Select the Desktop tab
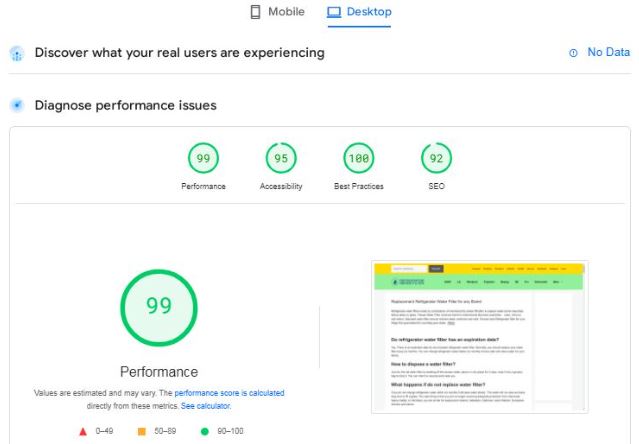The image size is (639, 444). [359, 12]
